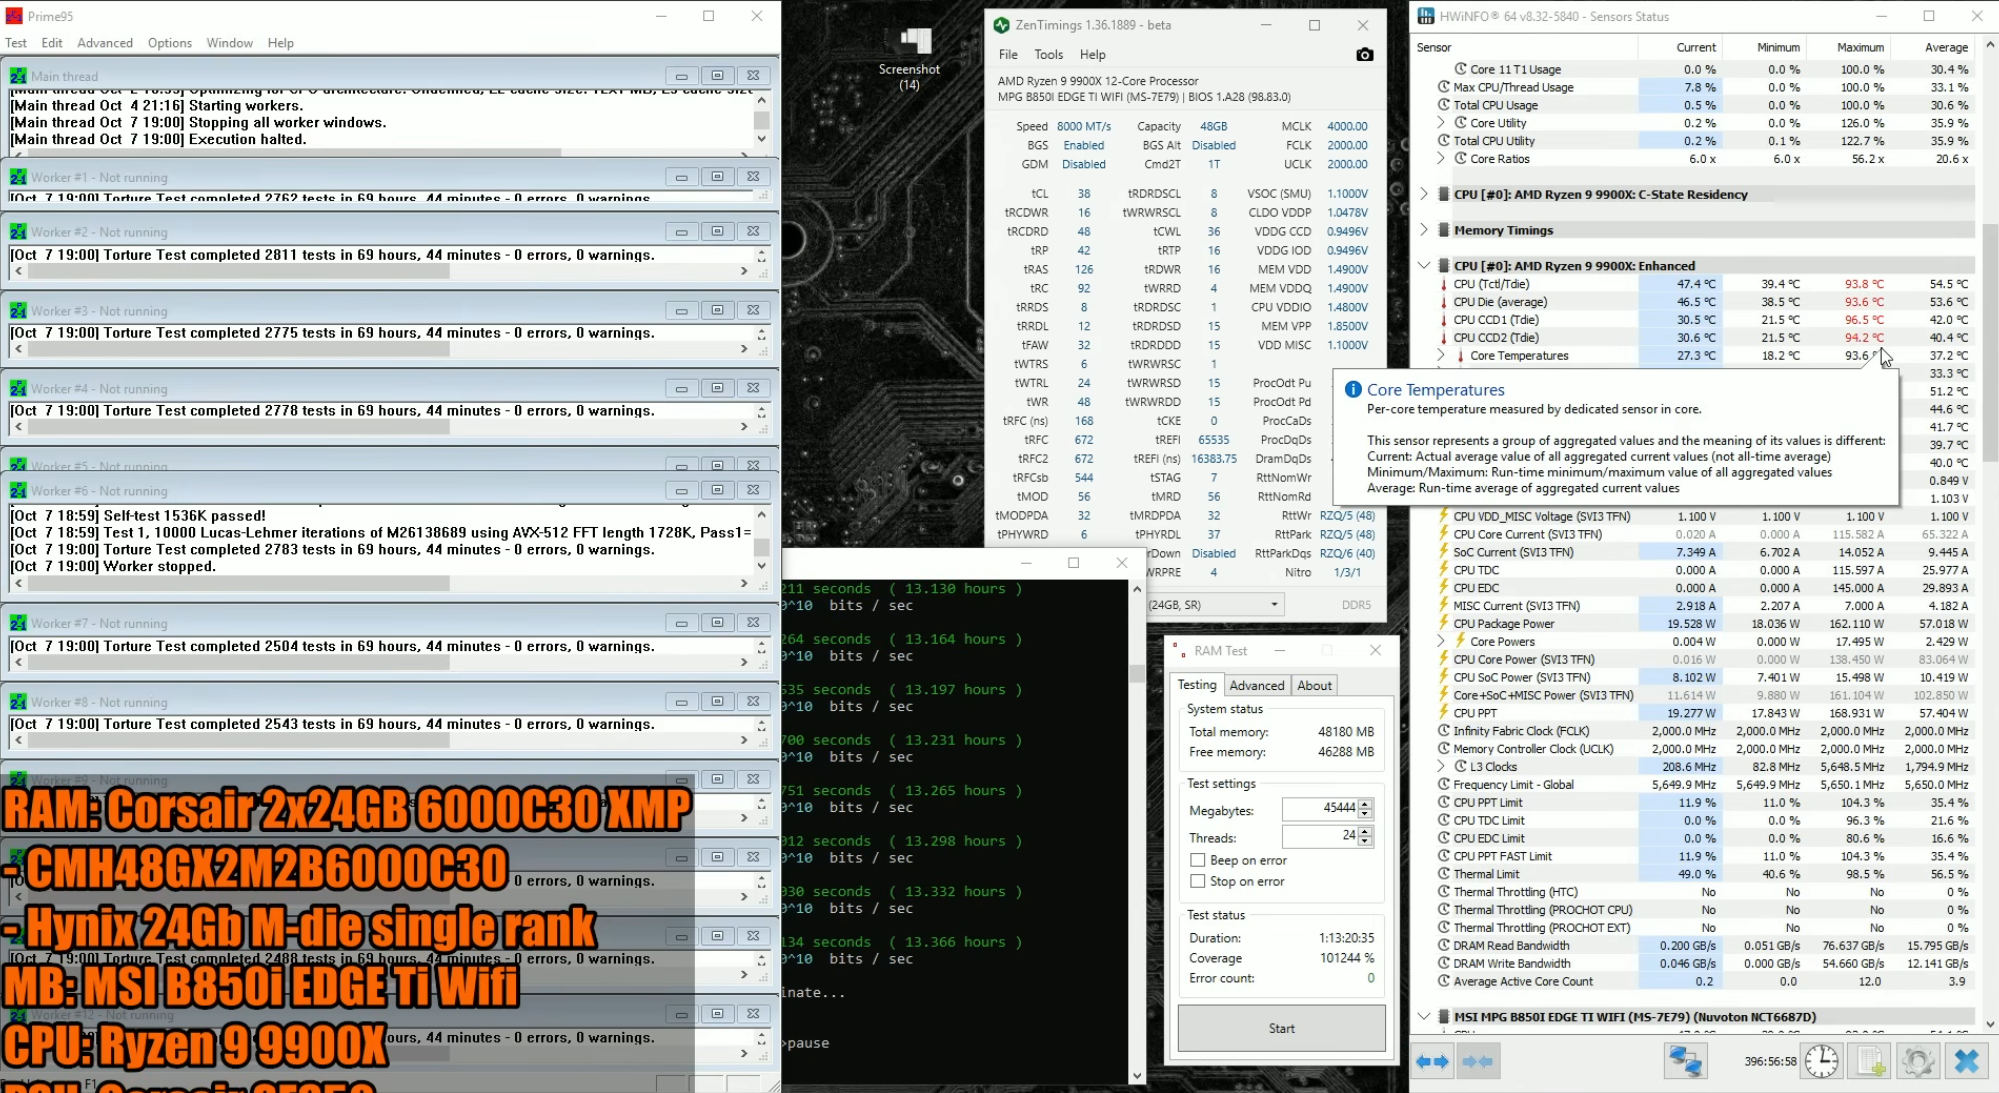The height and width of the screenshot is (1093, 1999).
Task: Click the HWiNFO expand-columns arrows icon
Action: [1433, 1061]
